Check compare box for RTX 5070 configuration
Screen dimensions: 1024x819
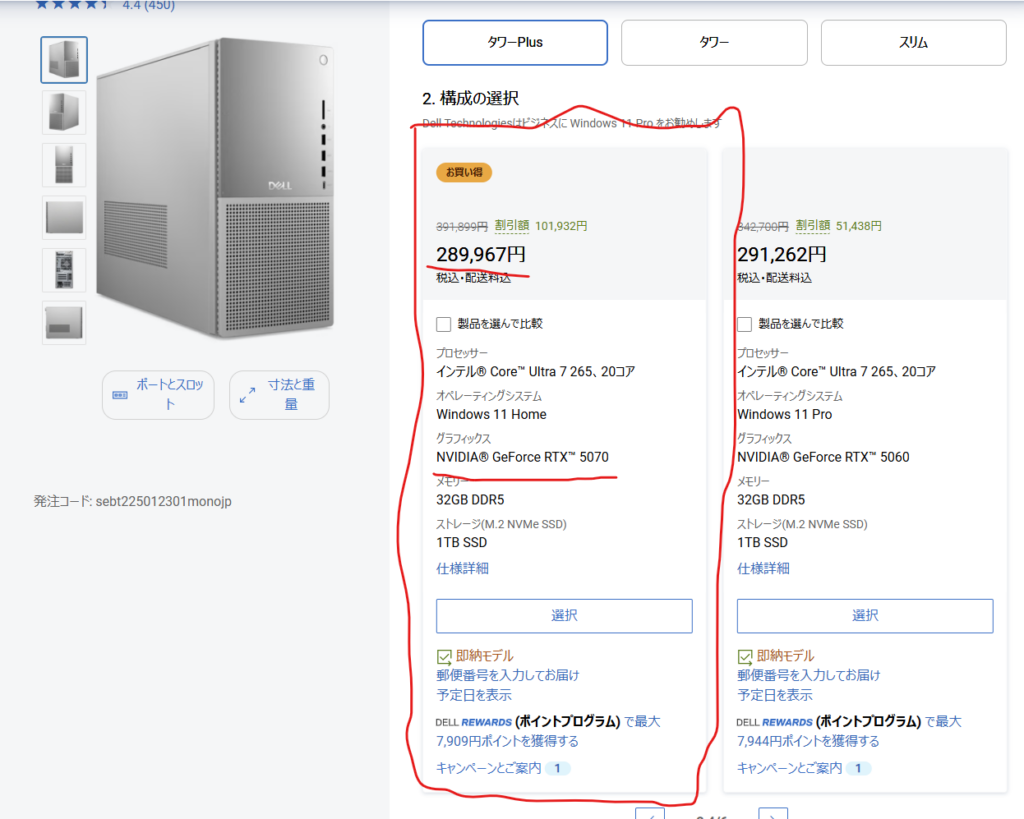pyautogui.click(x=443, y=324)
